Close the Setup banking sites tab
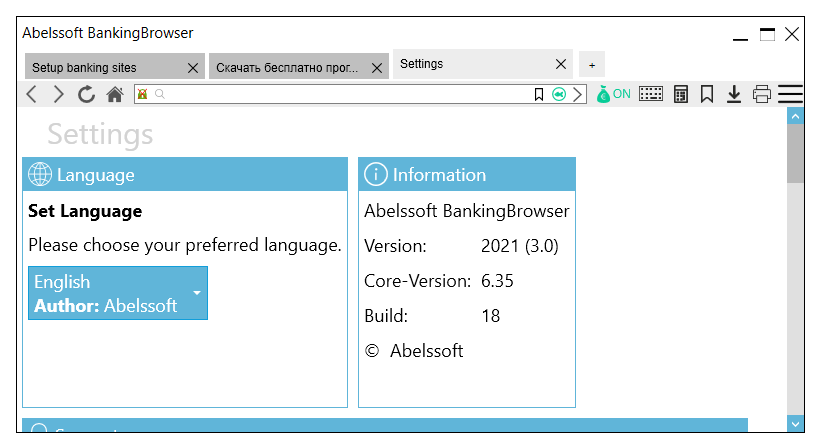816x448 pixels. coord(193,68)
